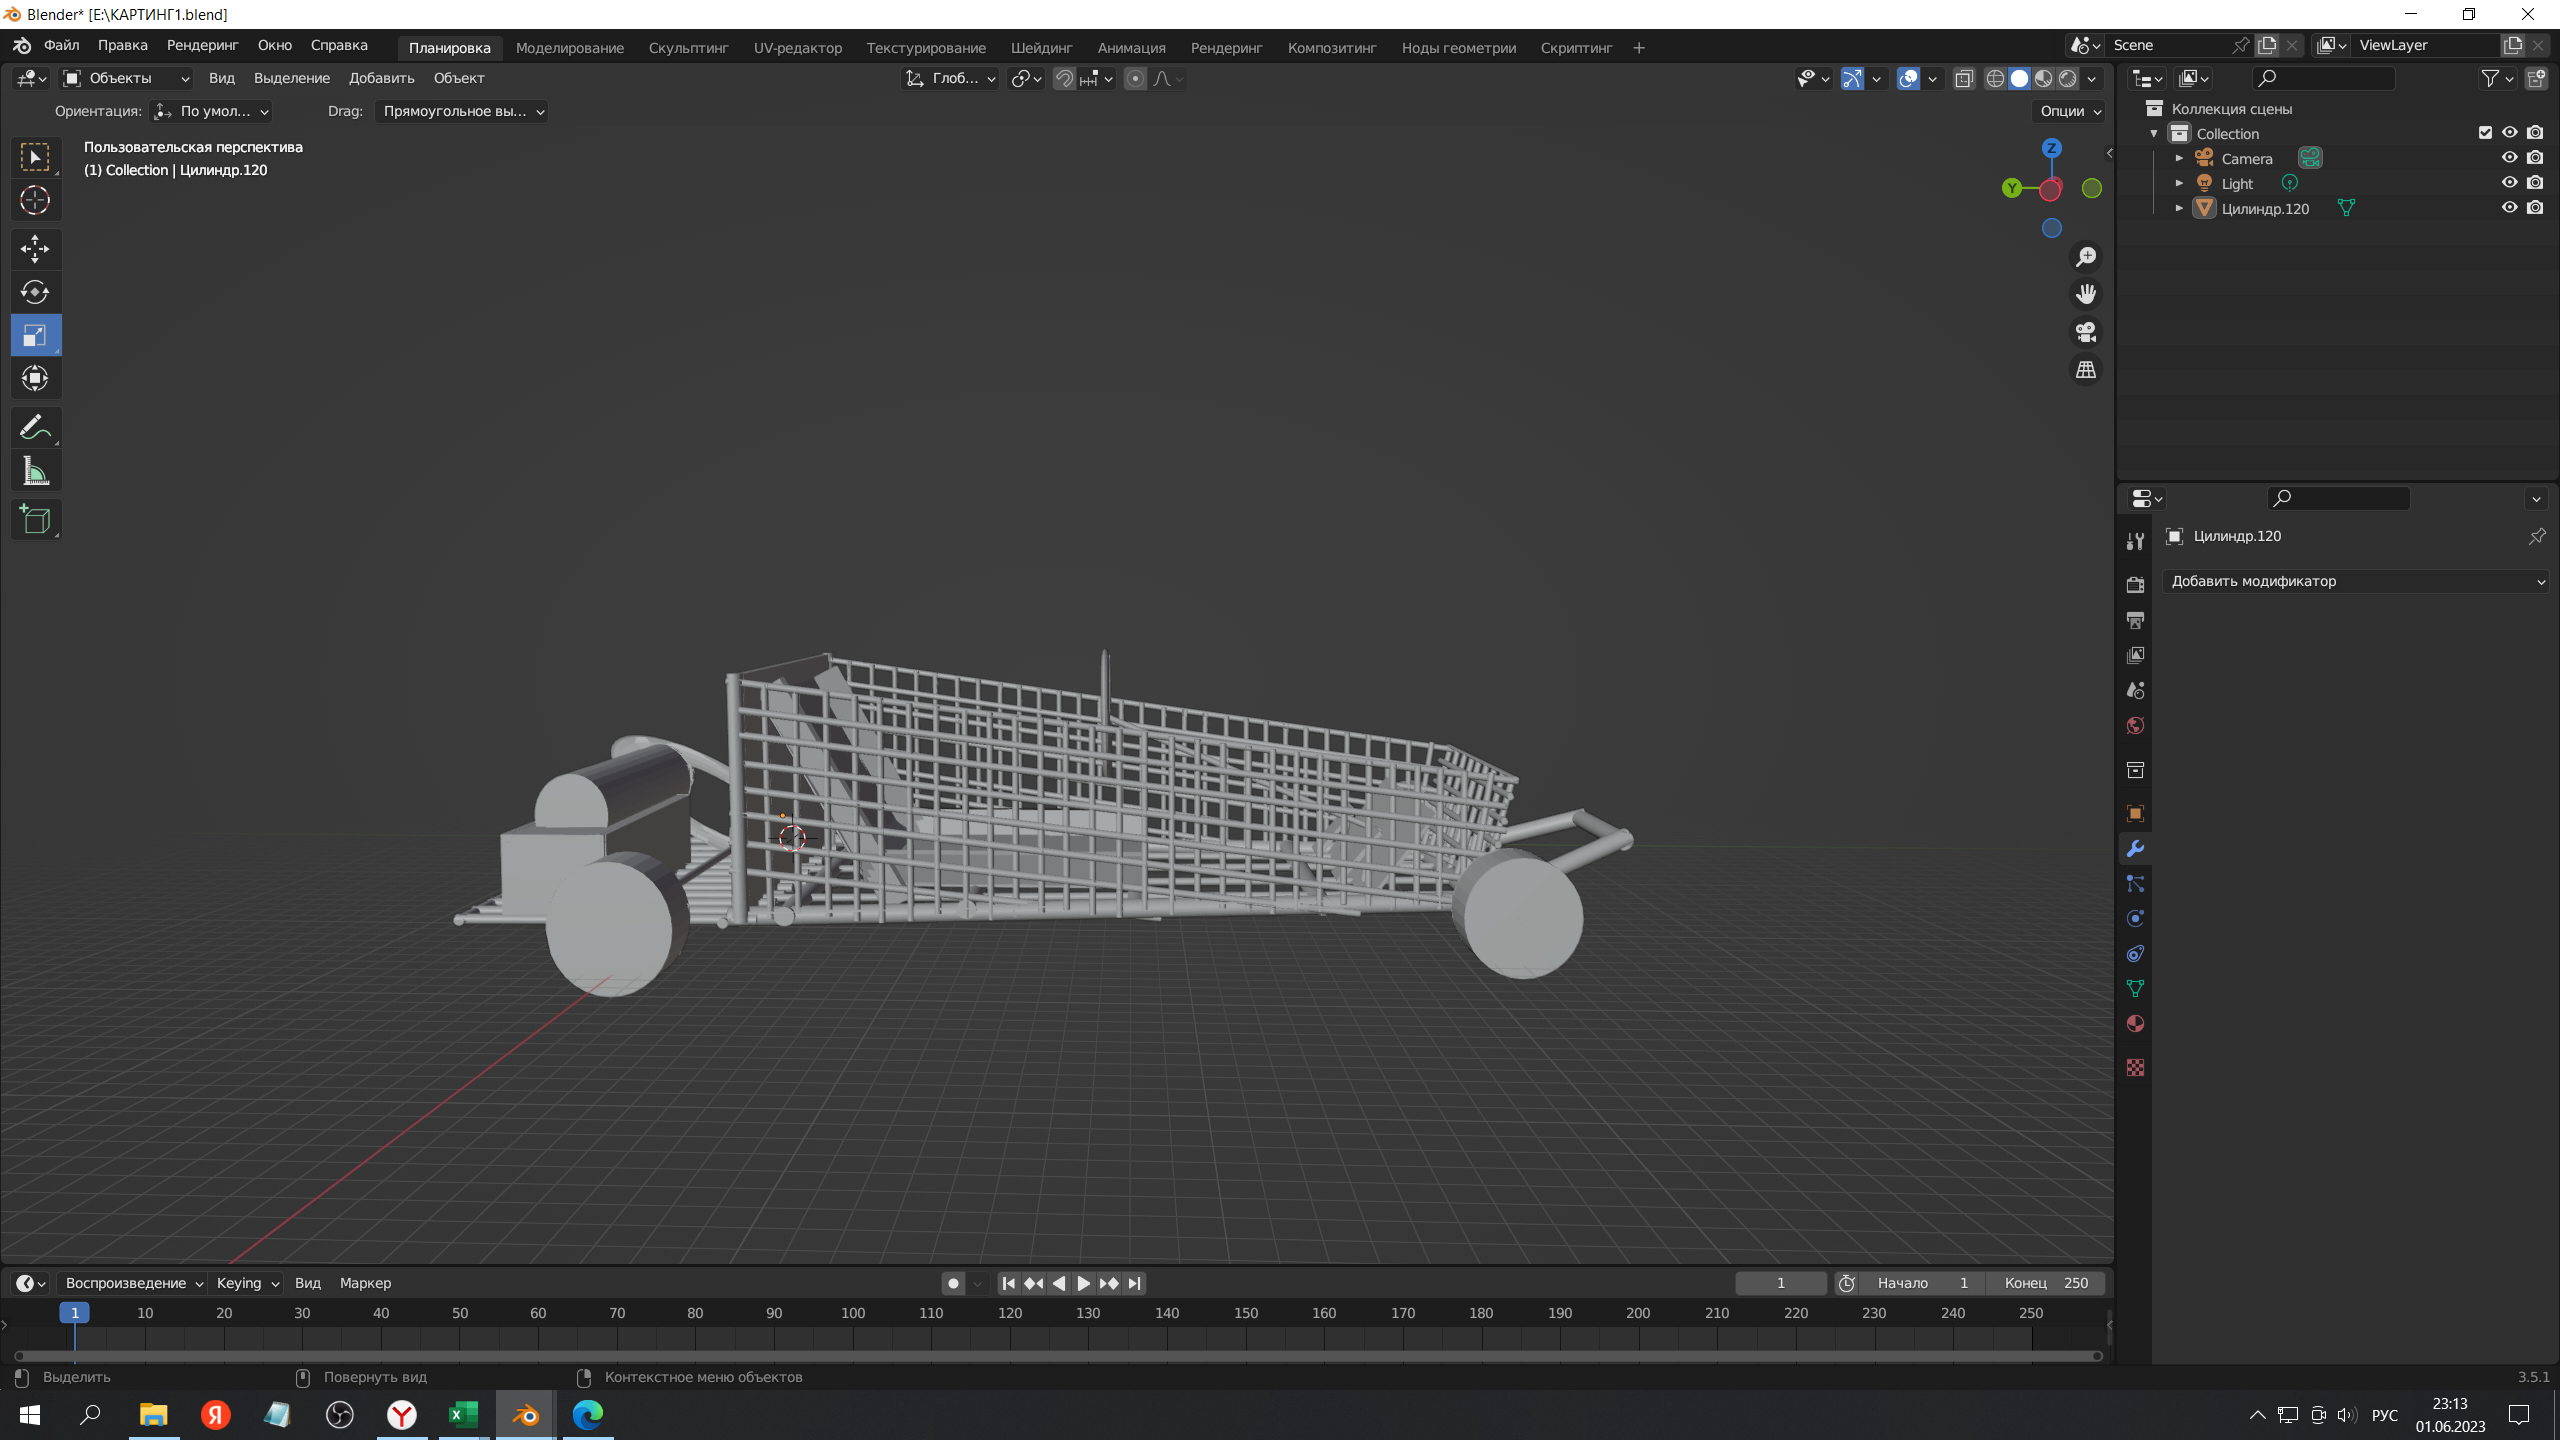Viewport: 2560px width, 1440px height.
Task: Switch to the Моделирование workspace tab
Action: 569,47
